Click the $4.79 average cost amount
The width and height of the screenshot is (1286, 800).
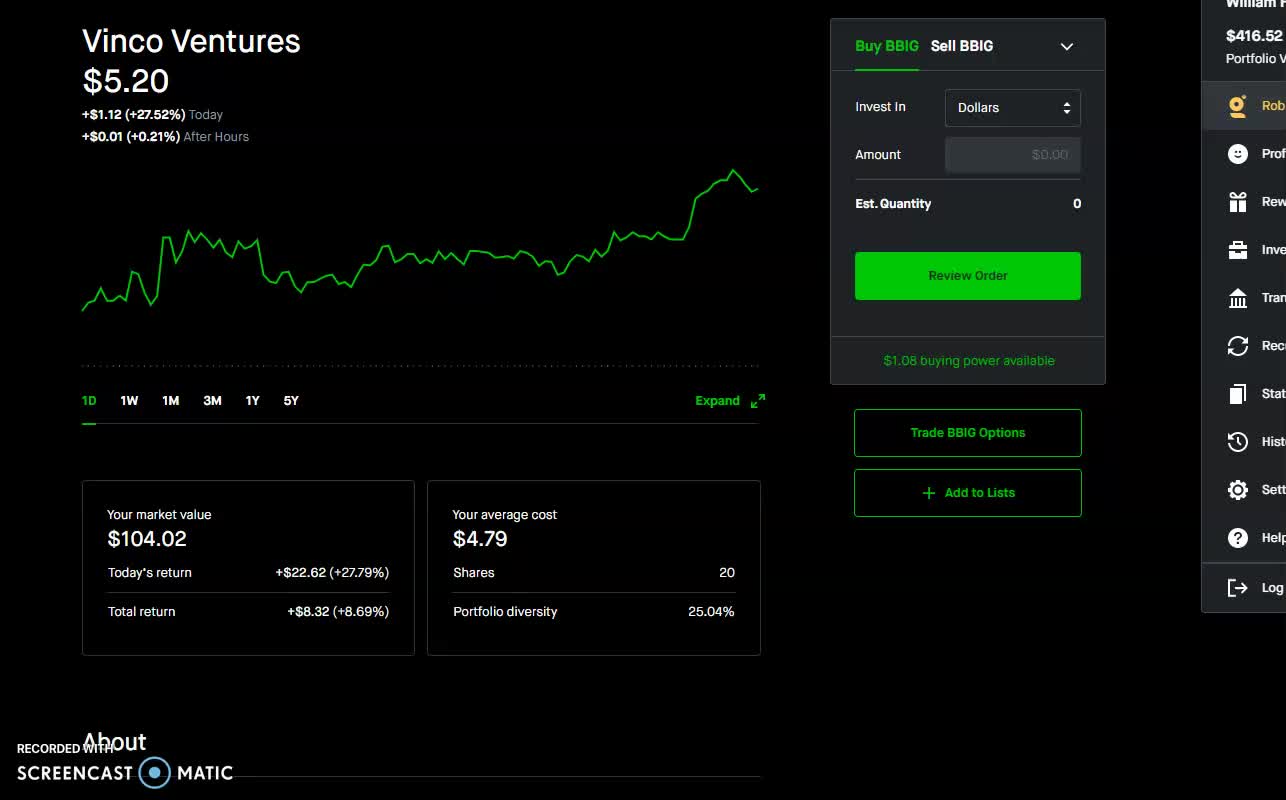coord(480,539)
